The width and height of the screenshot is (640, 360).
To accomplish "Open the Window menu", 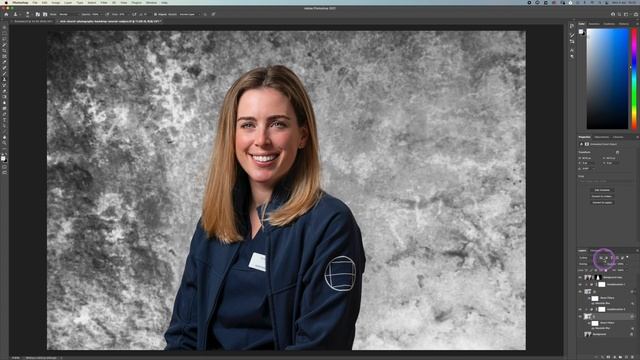I will pyautogui.click(x=151, y=2).
